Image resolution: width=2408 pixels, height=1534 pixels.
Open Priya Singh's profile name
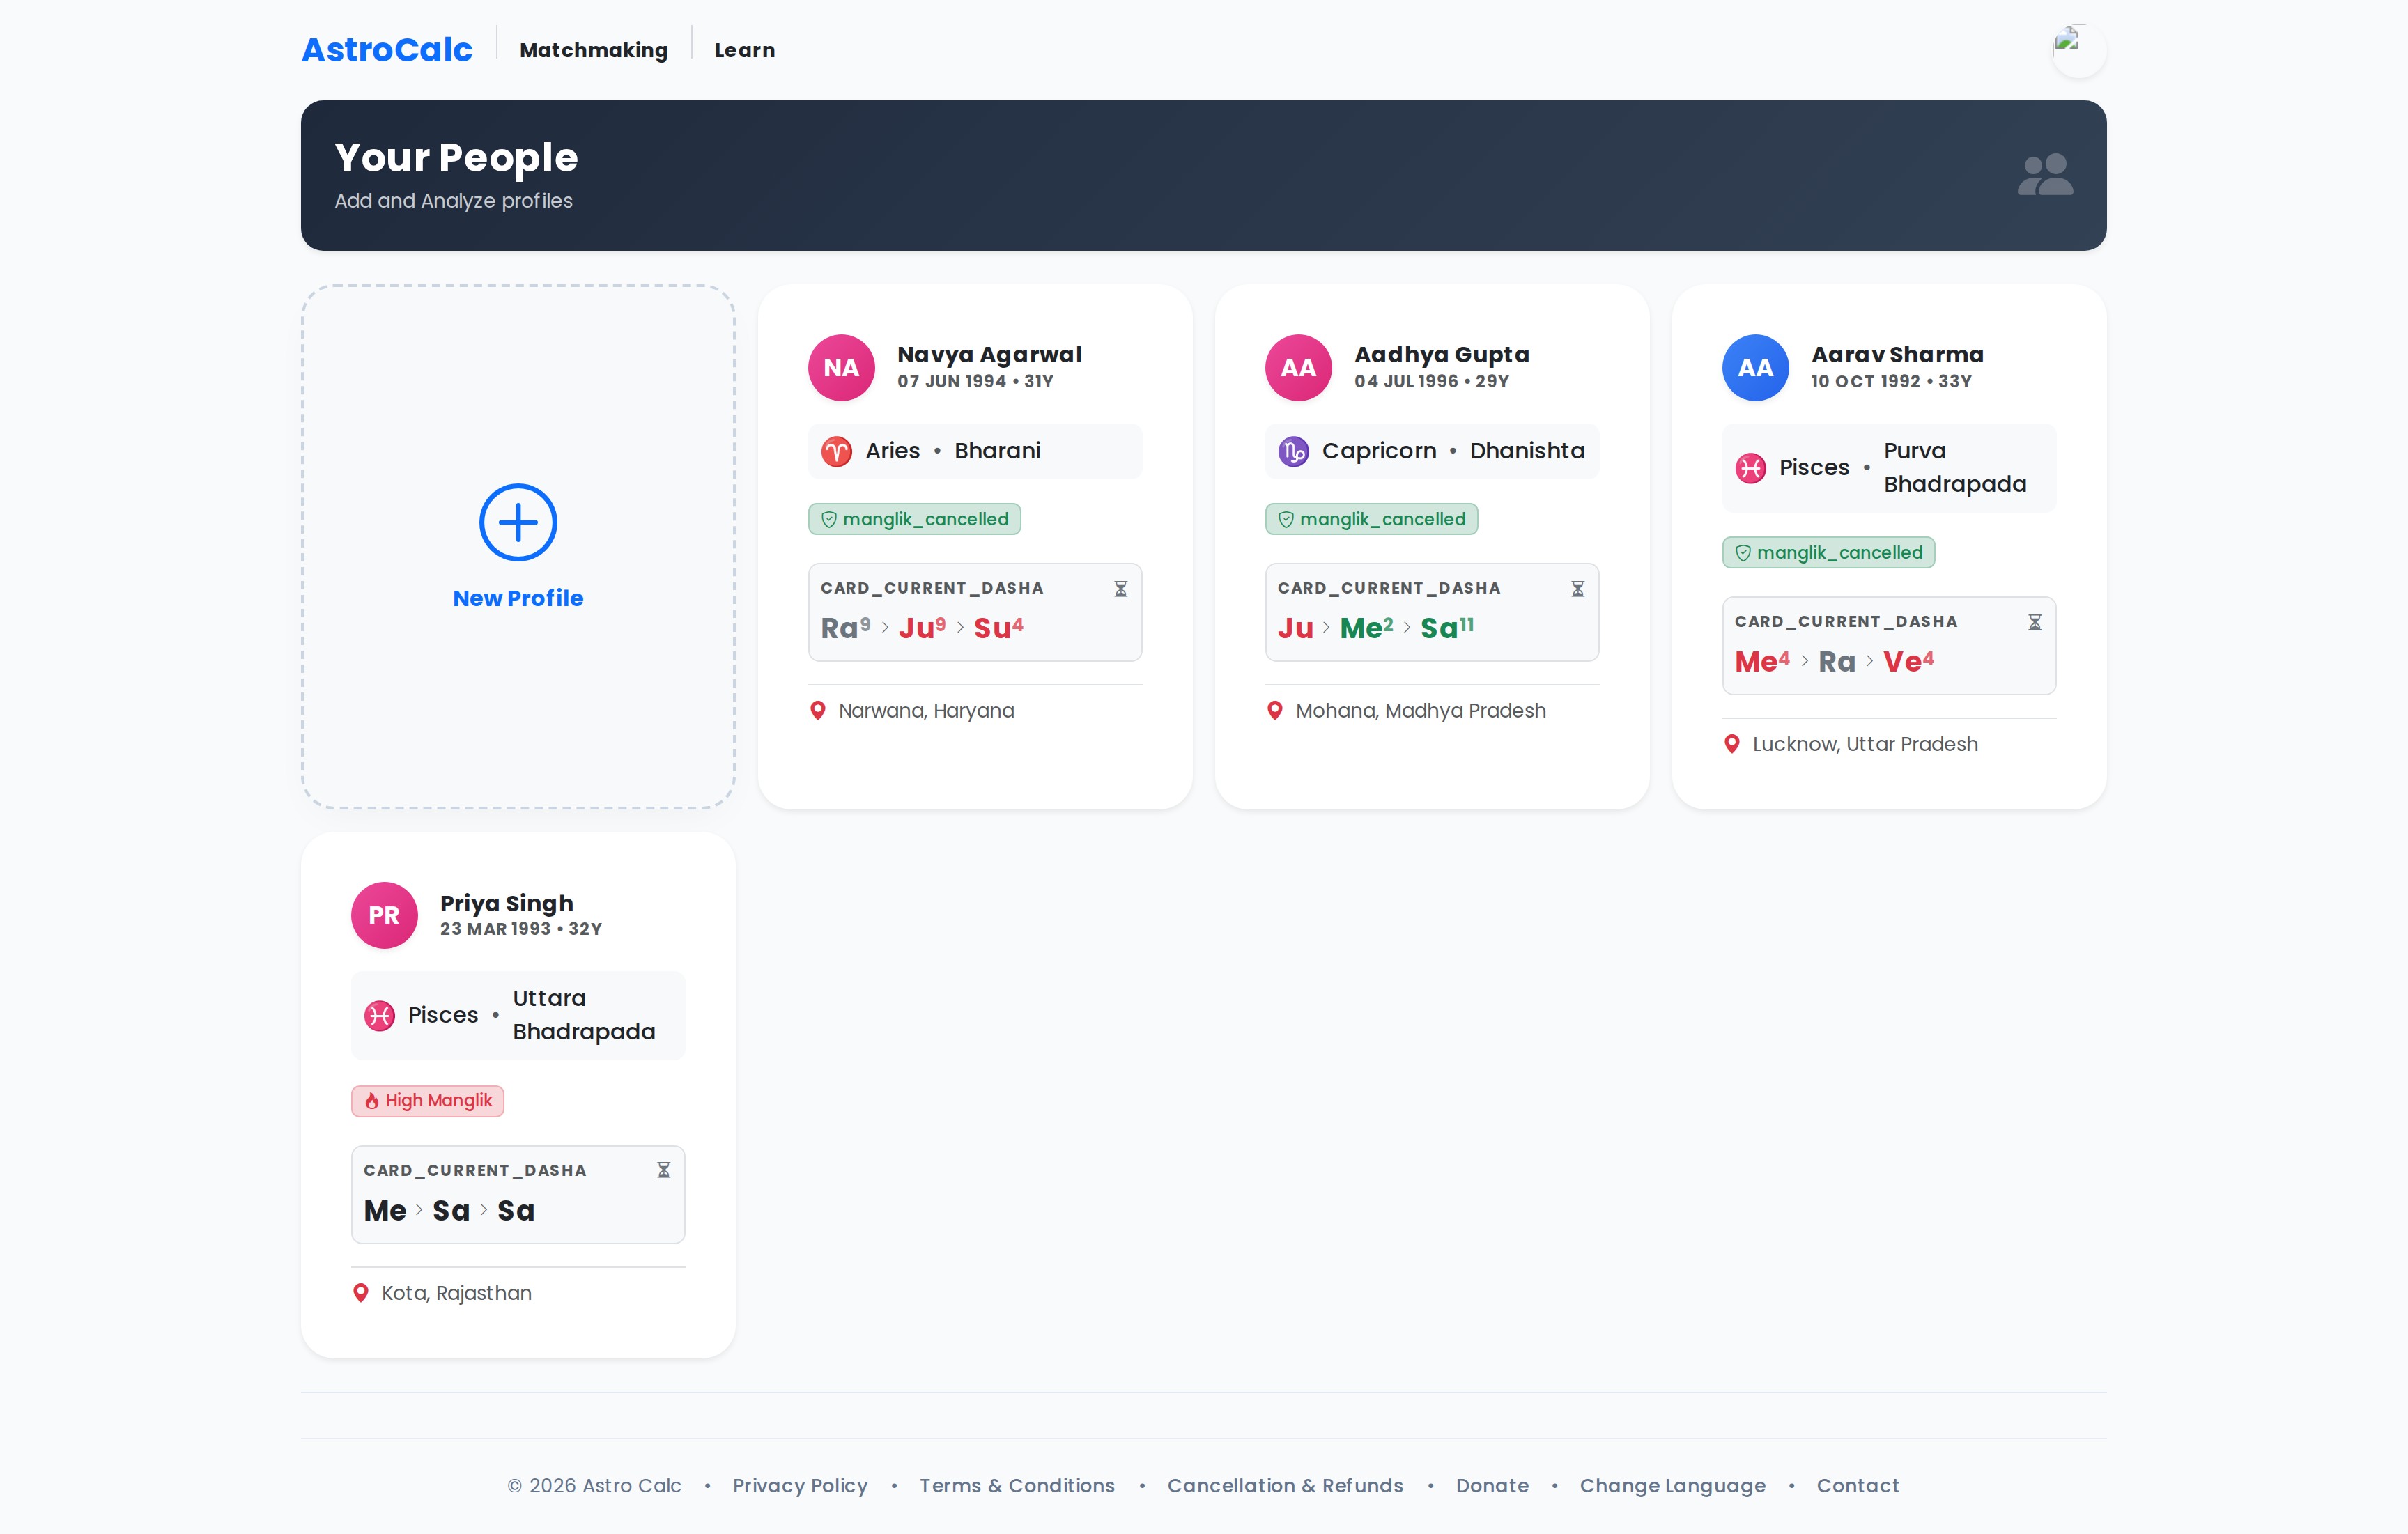pos(506,903)
